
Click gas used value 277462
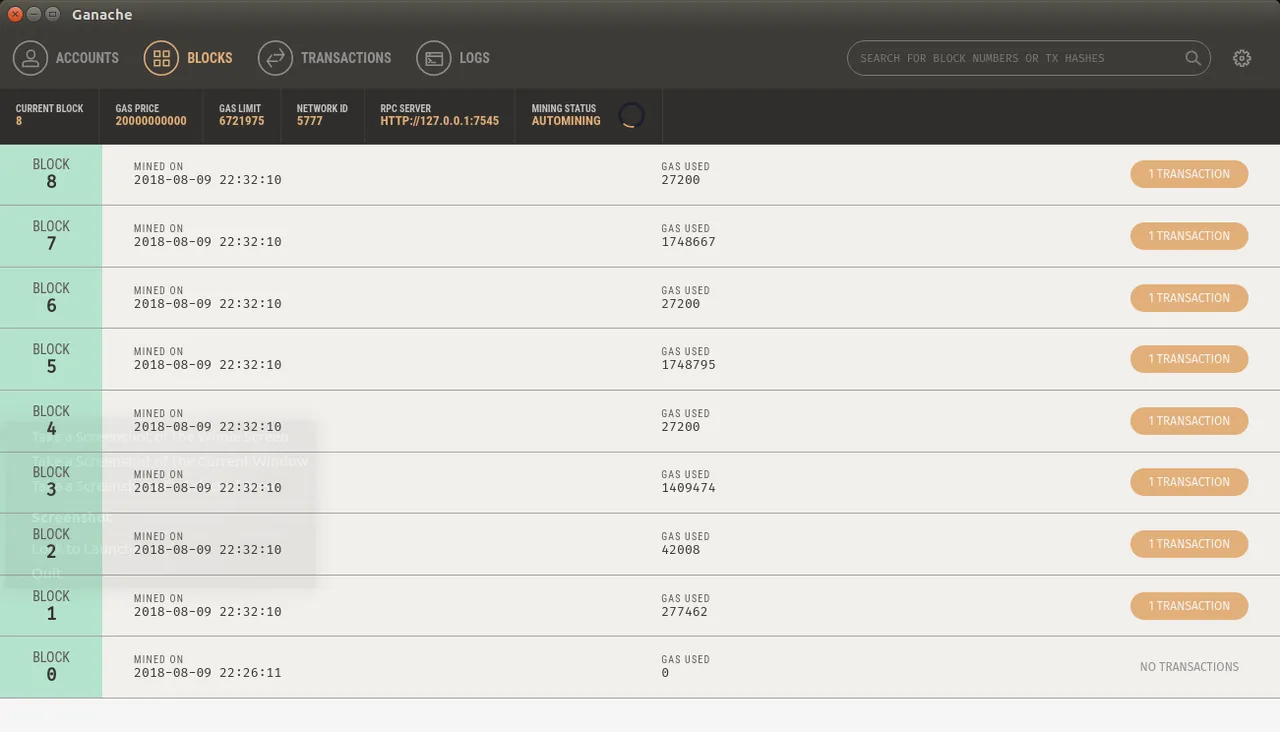click(x=685, y=612)
